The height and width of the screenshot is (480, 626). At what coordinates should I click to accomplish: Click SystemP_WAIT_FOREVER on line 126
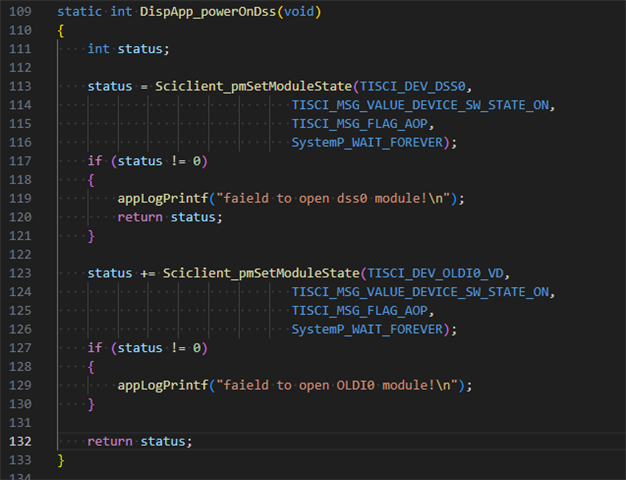click(x=367, y=329)
